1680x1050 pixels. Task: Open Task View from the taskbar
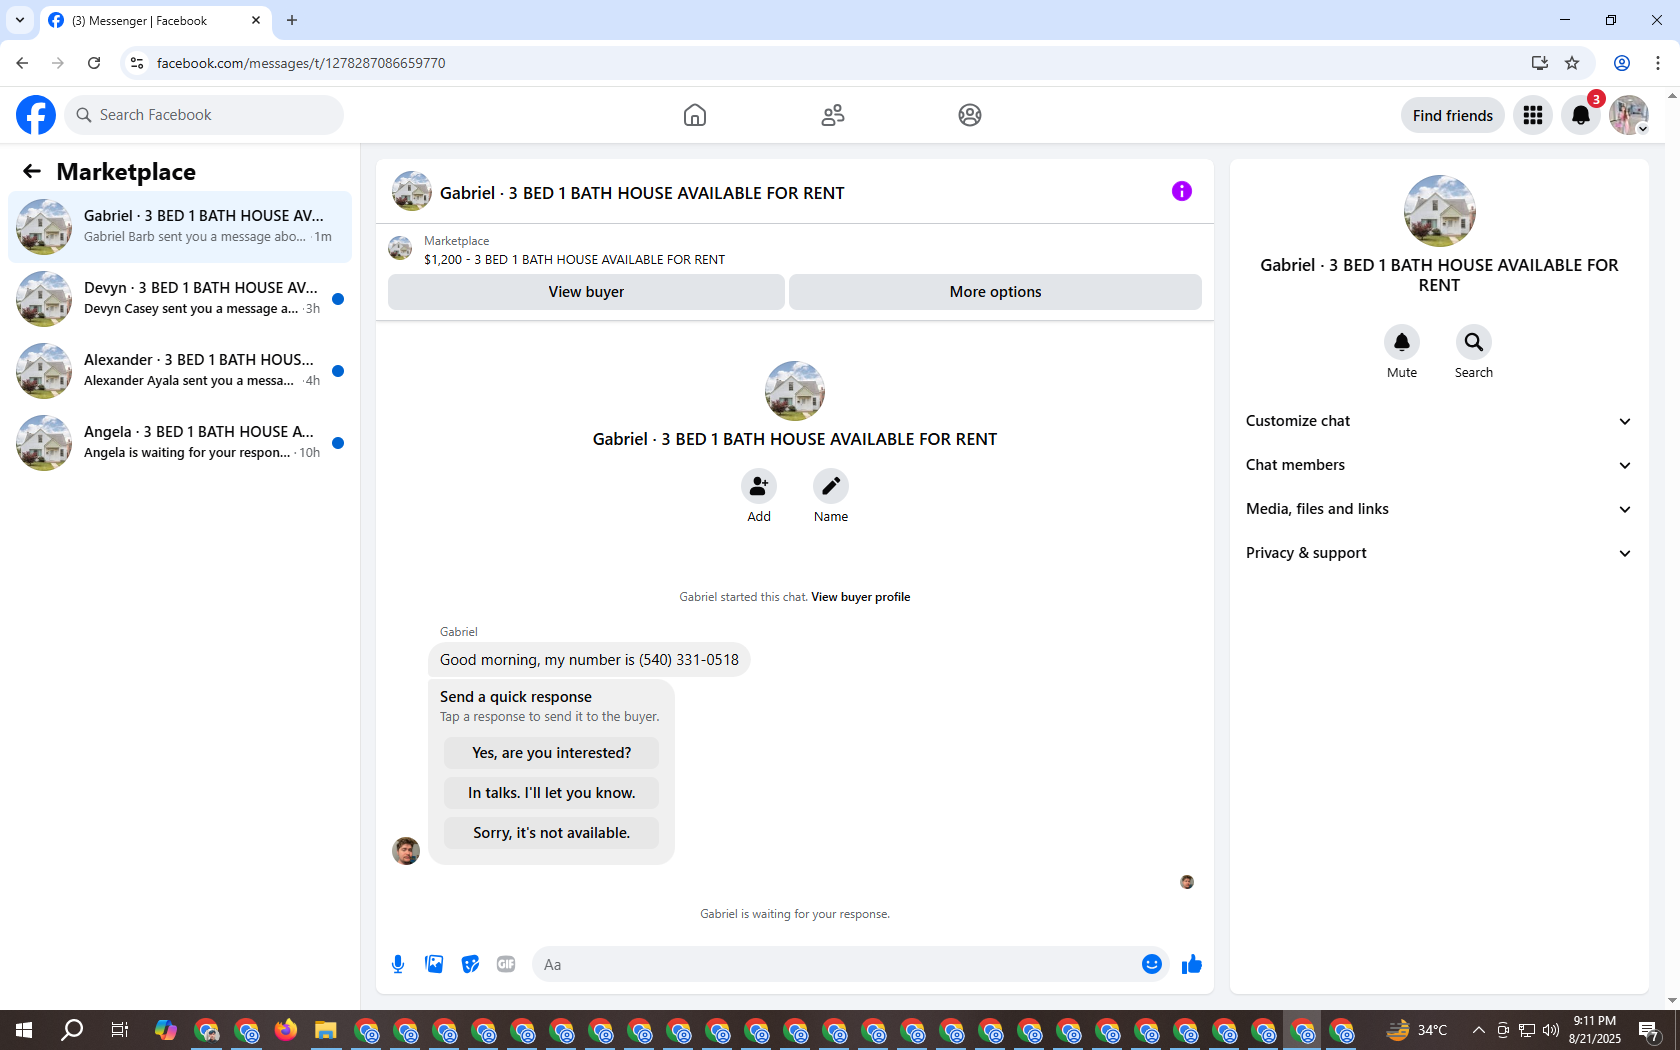[x=119, y=1030]
